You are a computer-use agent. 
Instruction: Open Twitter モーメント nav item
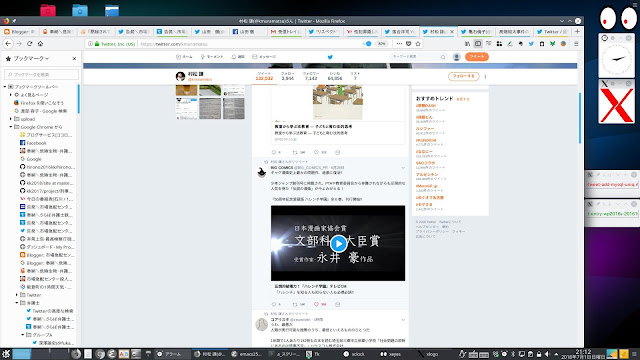pyautogui.click(x=212, y=57)
